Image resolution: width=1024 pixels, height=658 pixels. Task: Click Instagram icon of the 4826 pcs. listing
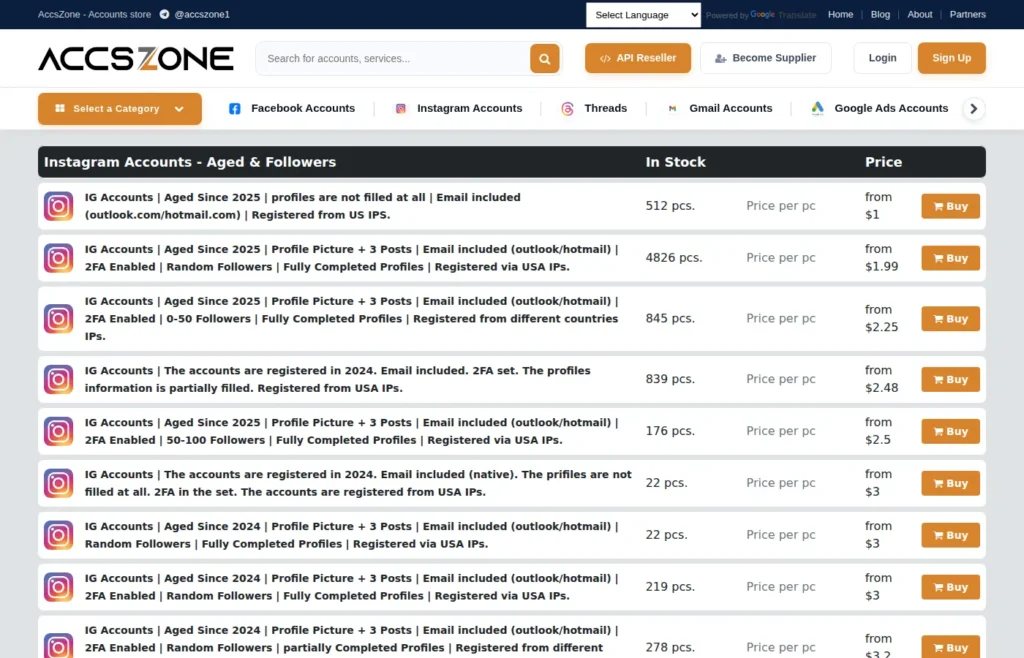(x=58, y=258)
